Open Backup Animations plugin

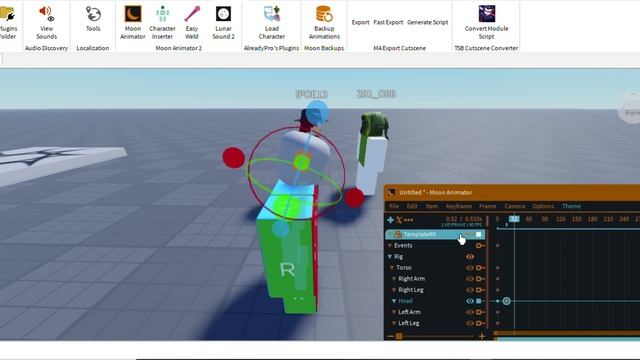coord(324,22)
